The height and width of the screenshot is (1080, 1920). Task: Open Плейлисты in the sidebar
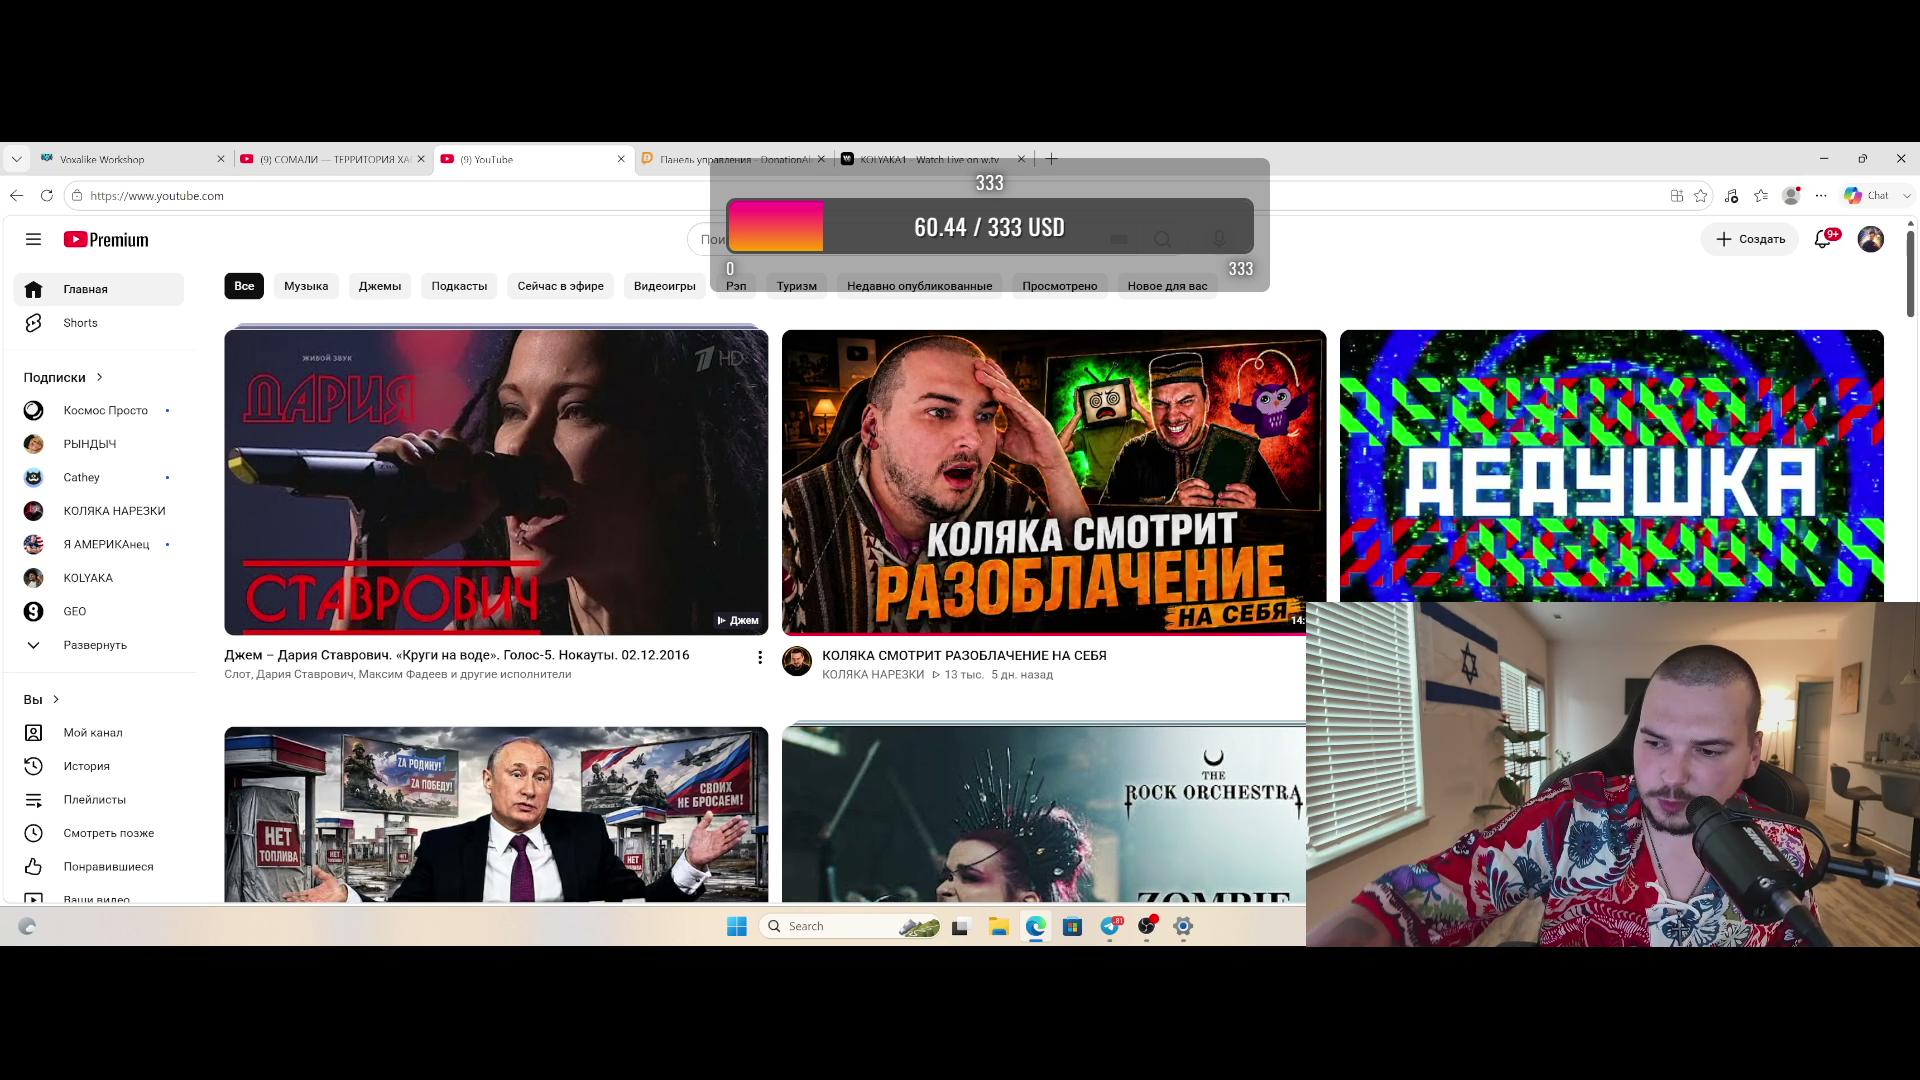(99, 800)
